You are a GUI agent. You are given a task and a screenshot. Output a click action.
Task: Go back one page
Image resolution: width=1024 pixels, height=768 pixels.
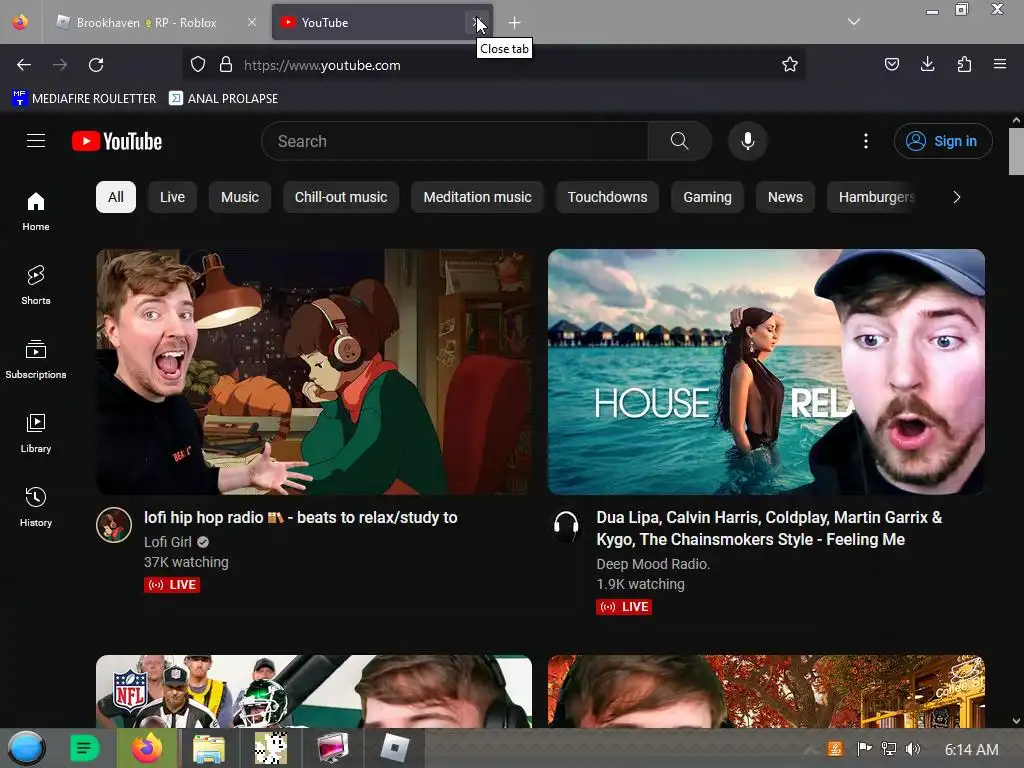[x=24, y=65]
